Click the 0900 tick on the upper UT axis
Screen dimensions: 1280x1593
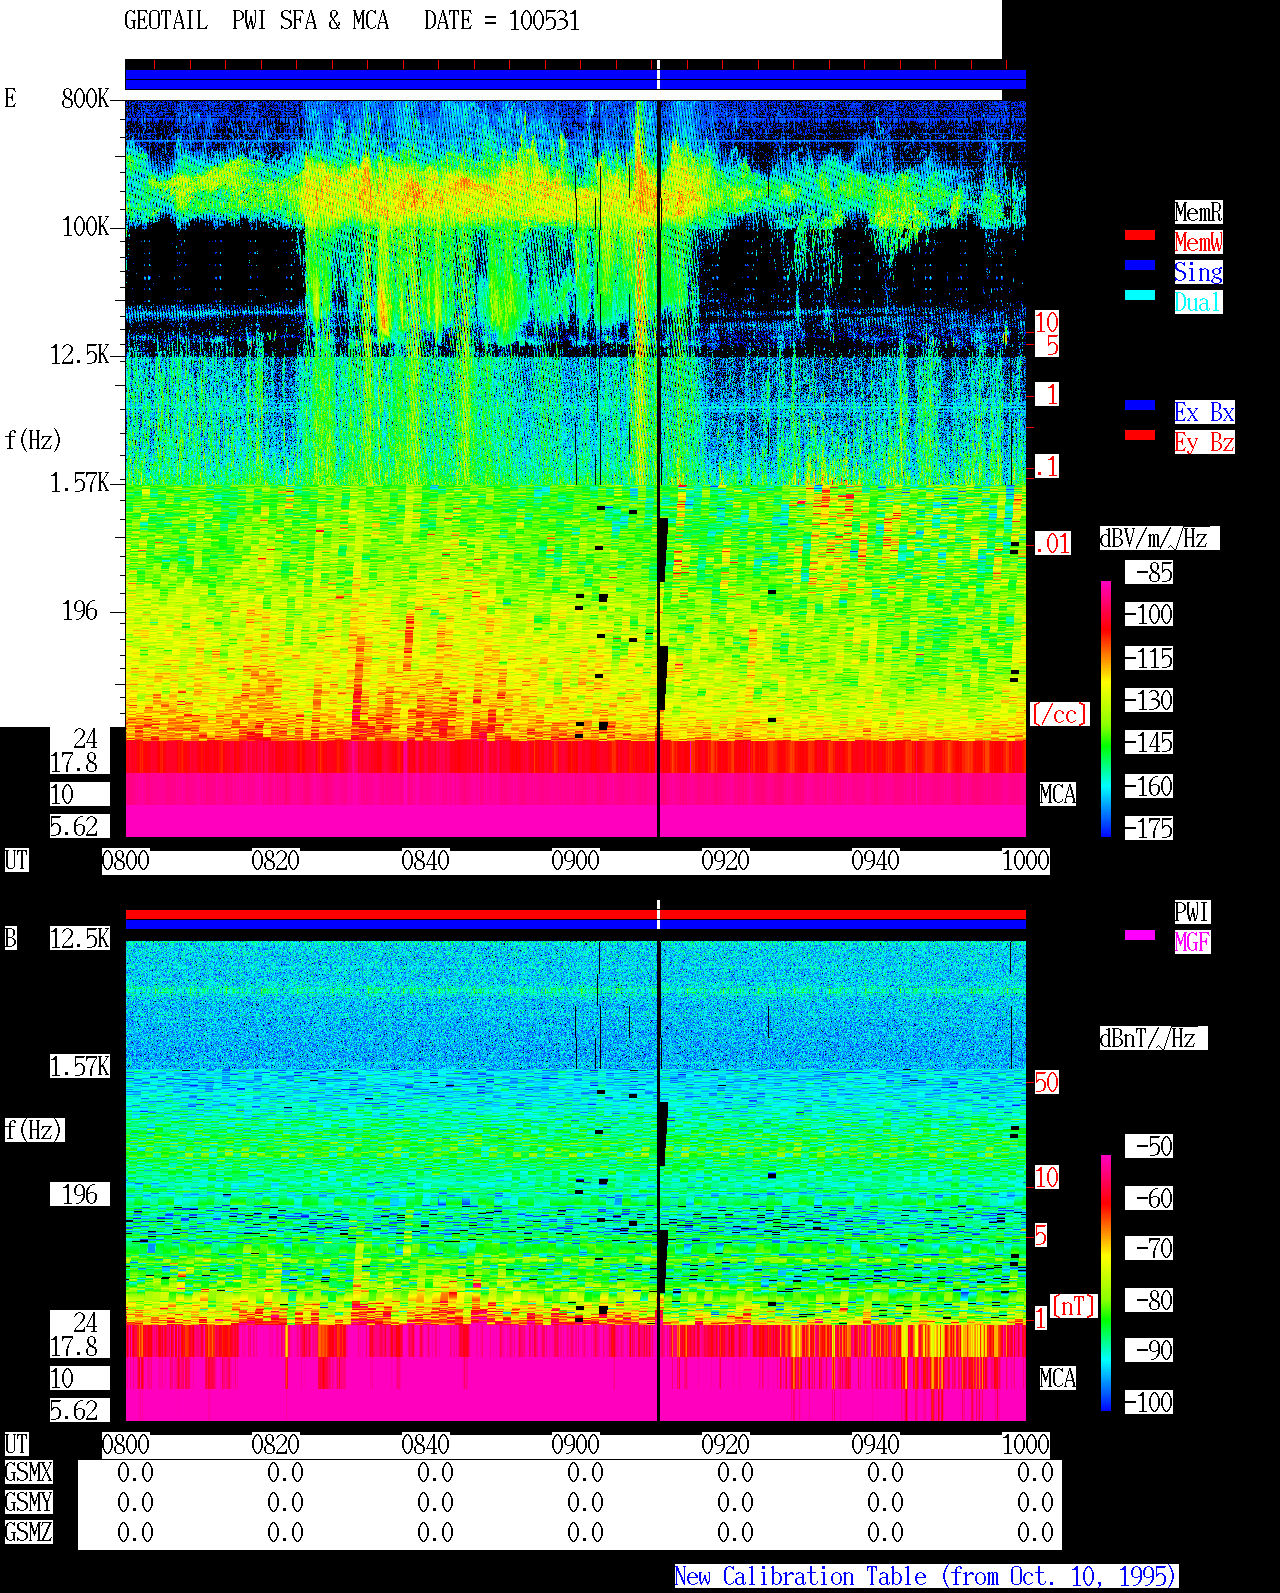pyautogui.click(x=575, y=860)
